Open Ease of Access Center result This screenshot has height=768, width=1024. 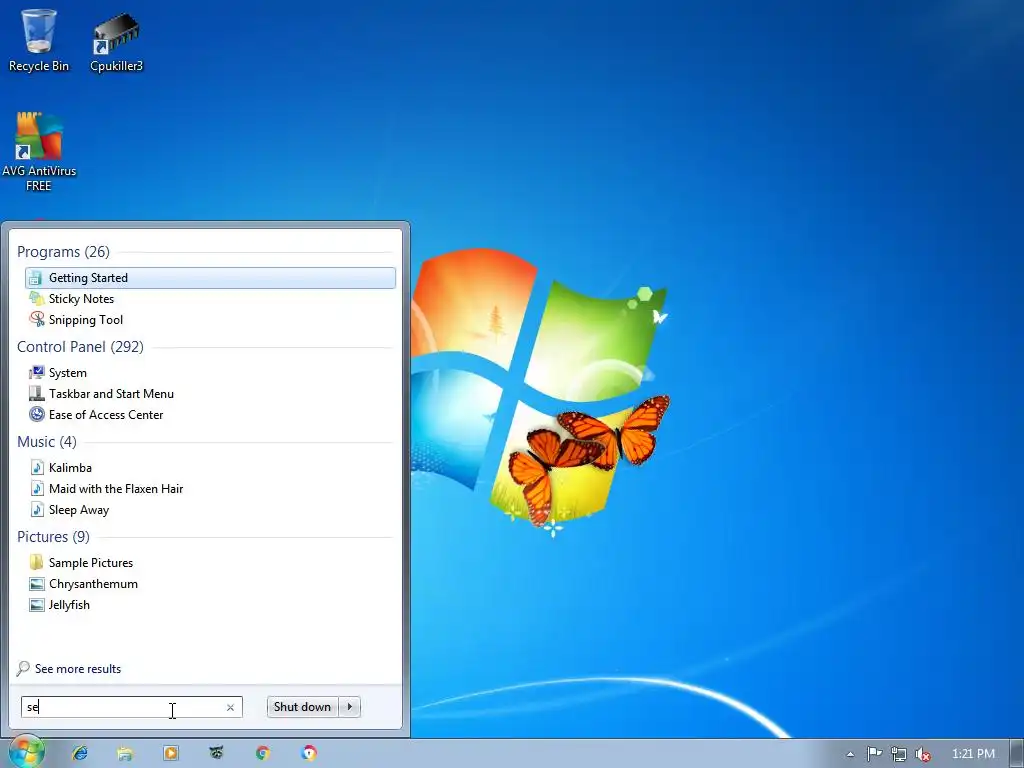210,414
